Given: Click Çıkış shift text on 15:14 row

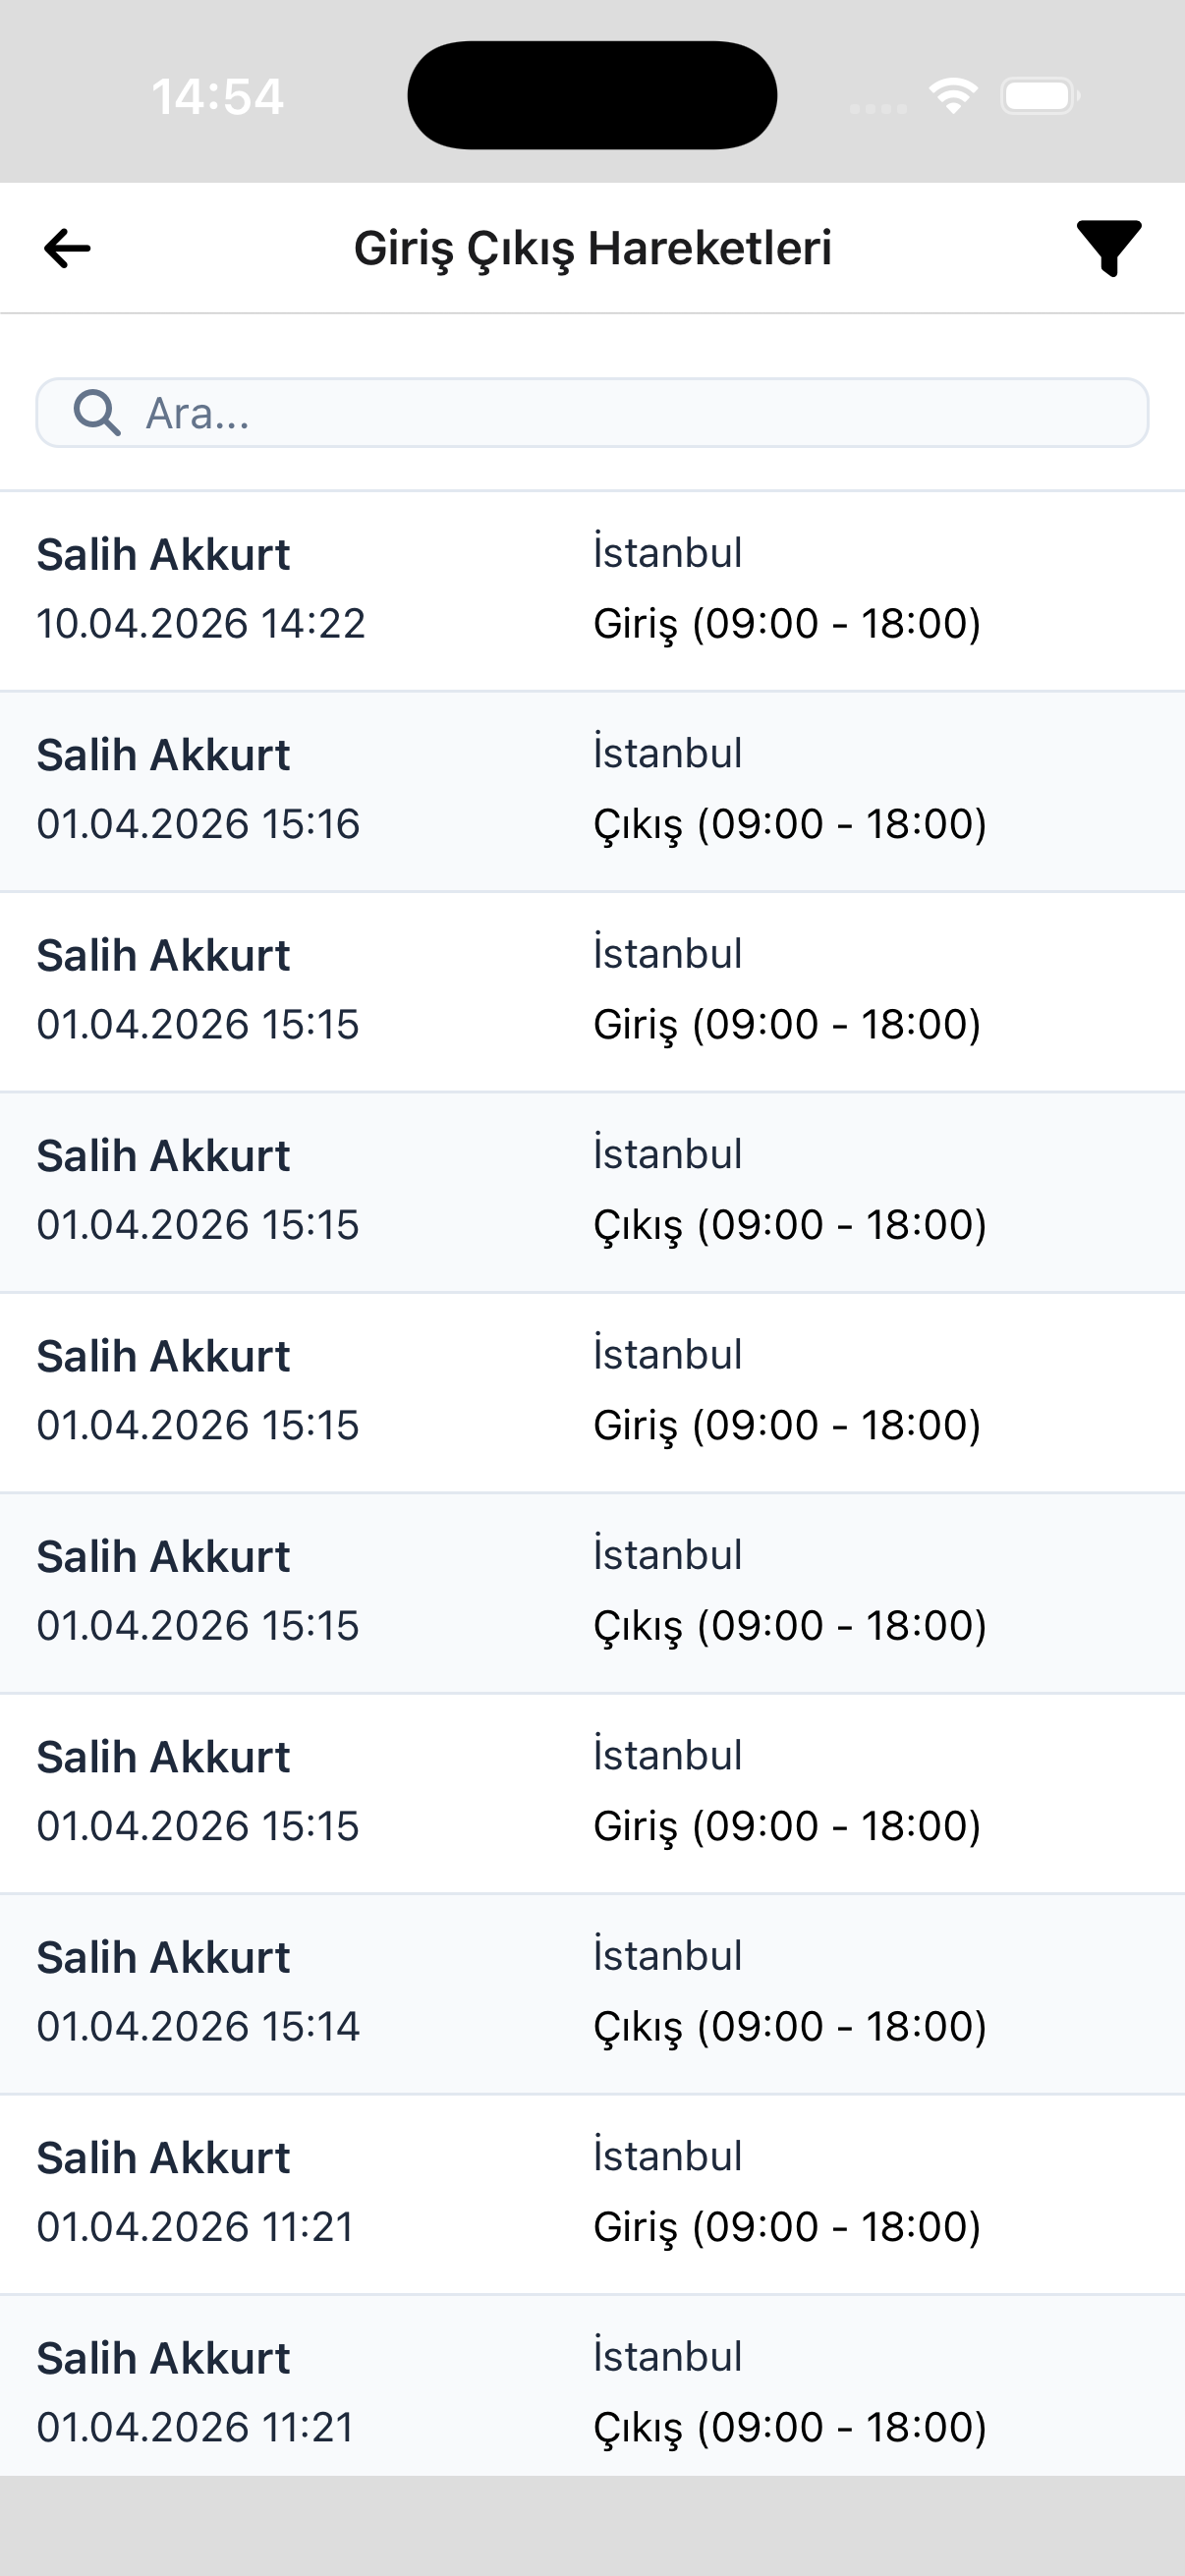Looking at the screenshot, I should [789, 2026].
